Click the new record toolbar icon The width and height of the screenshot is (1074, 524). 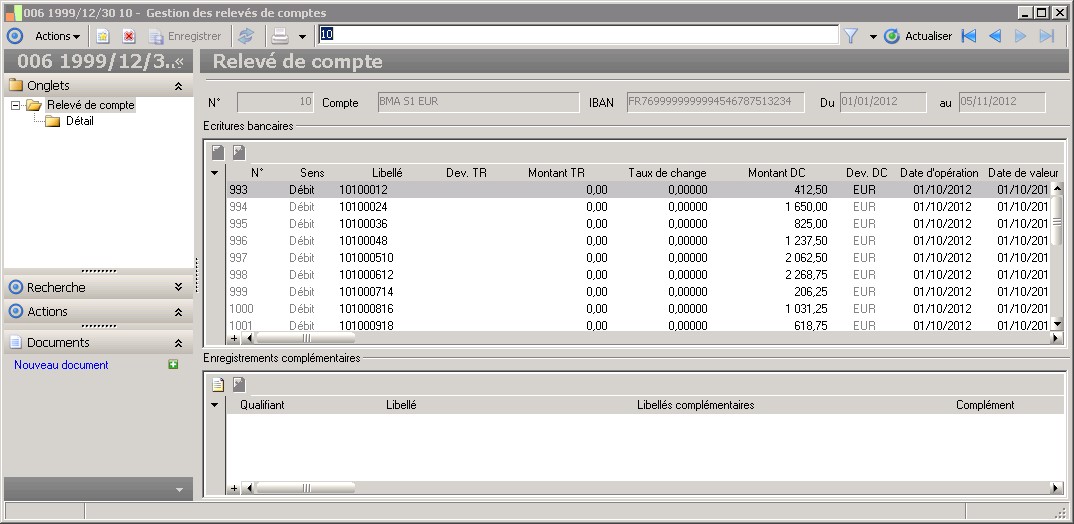click(x=102, y=36)
